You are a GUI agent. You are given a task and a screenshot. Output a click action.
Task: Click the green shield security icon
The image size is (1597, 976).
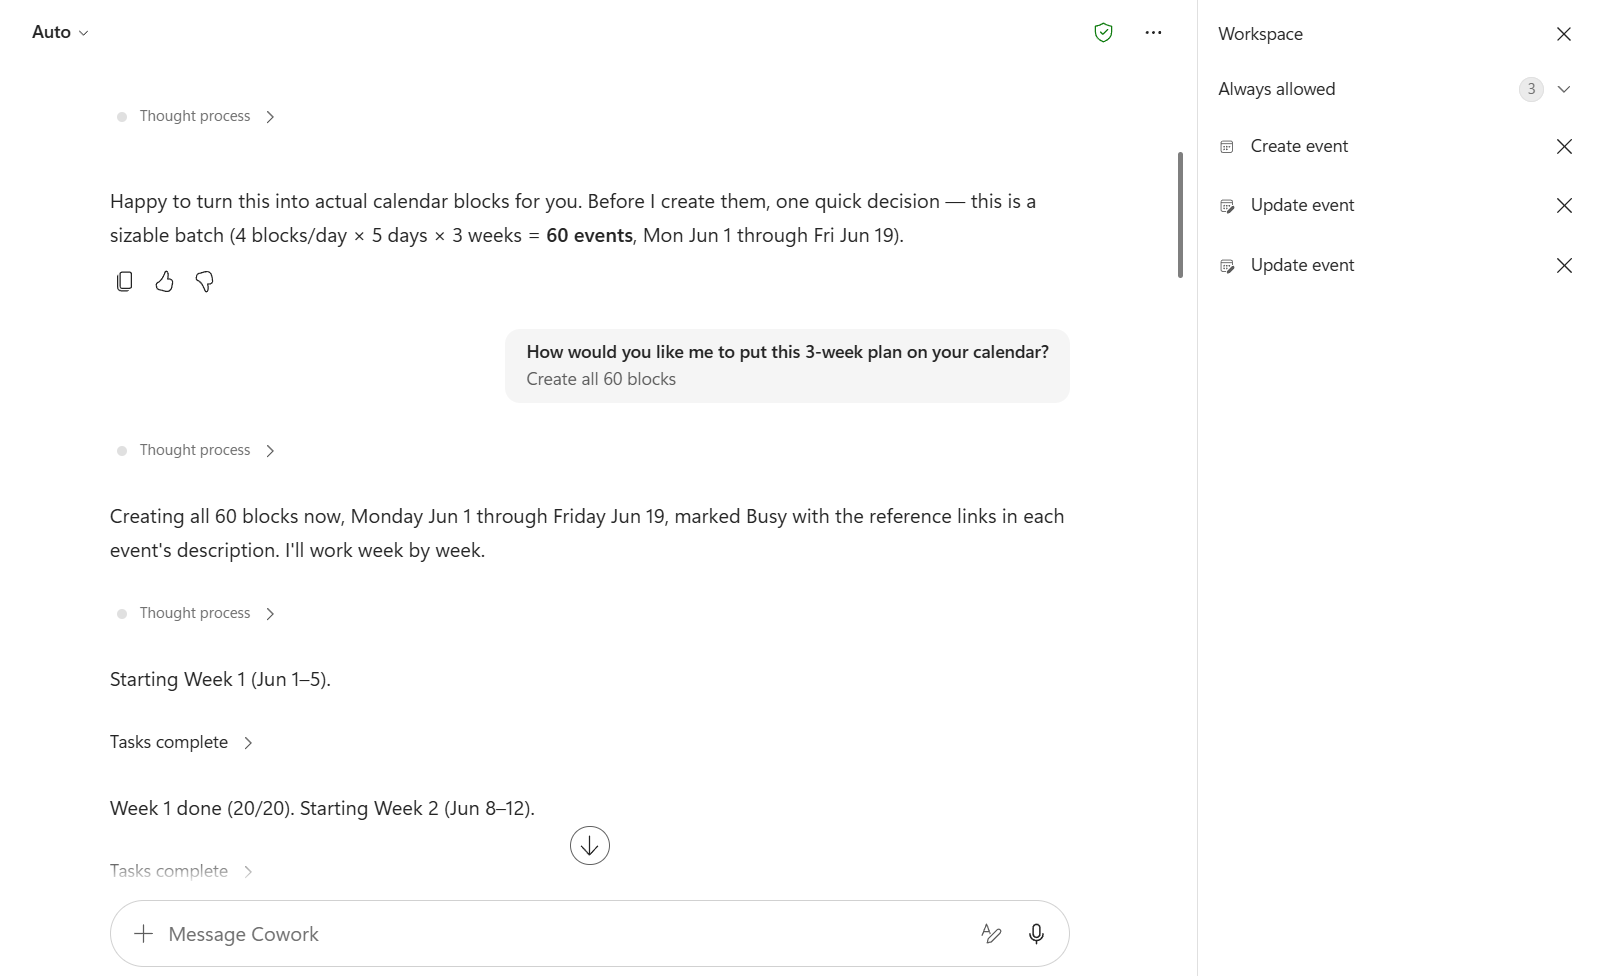point(1103,33)
